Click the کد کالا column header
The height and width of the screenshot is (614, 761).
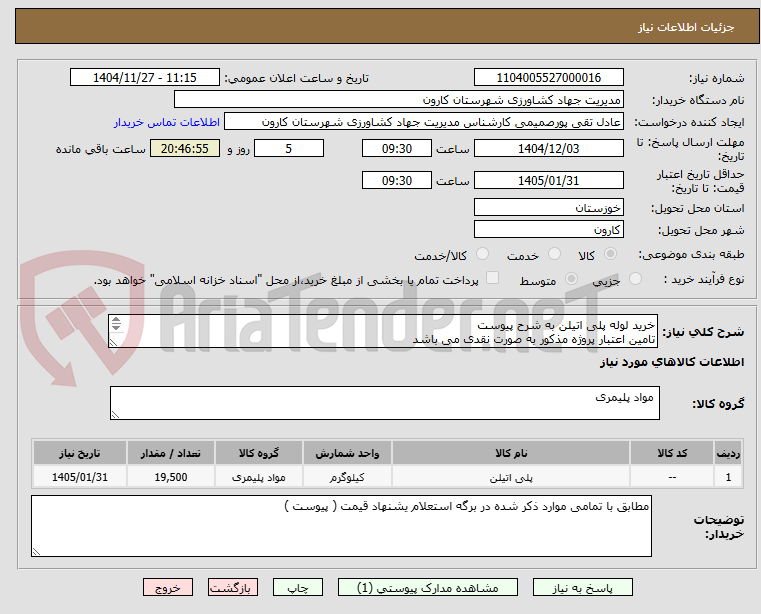click(672, 453)
